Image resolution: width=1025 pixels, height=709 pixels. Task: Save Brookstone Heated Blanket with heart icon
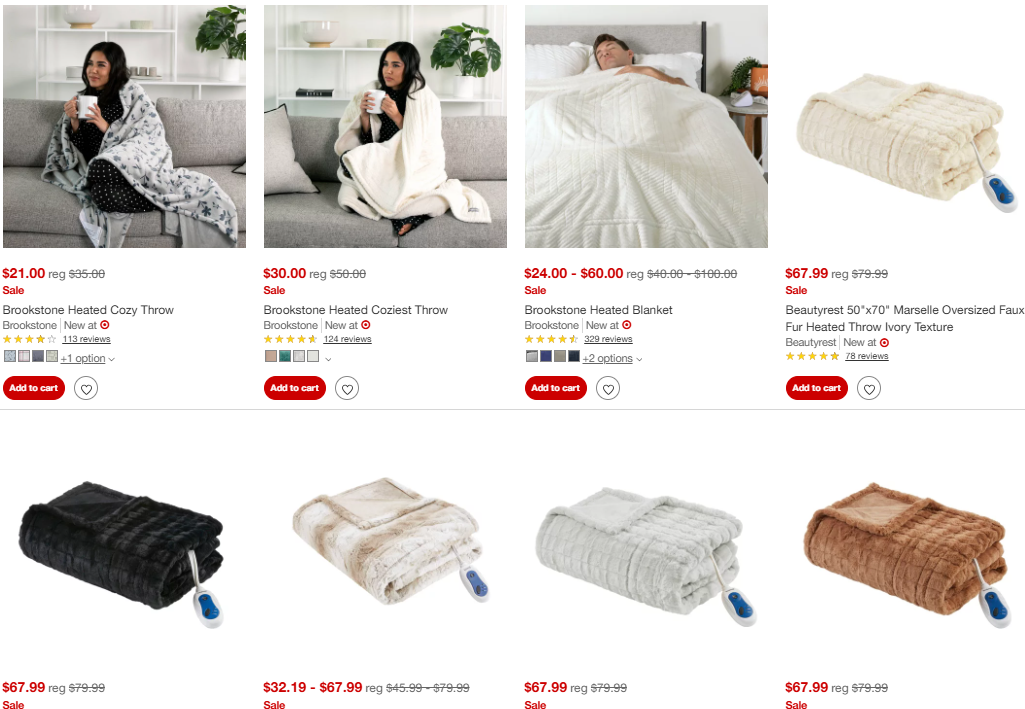tap(608, 389)
